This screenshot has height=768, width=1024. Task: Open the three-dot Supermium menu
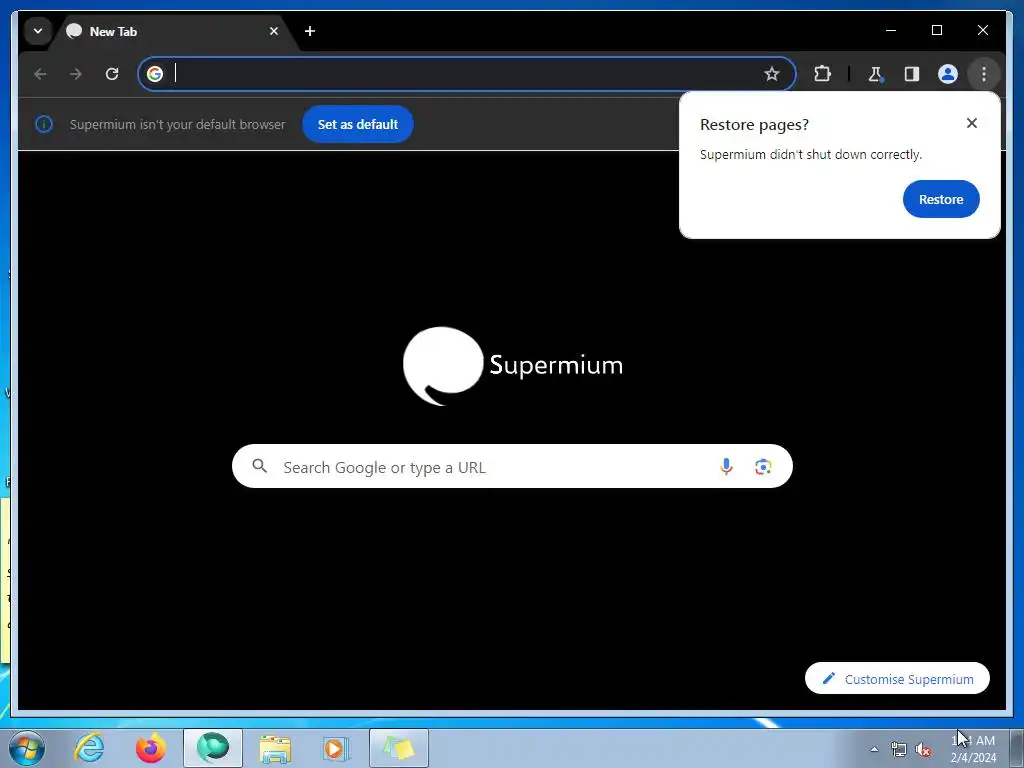pos(984,74)
